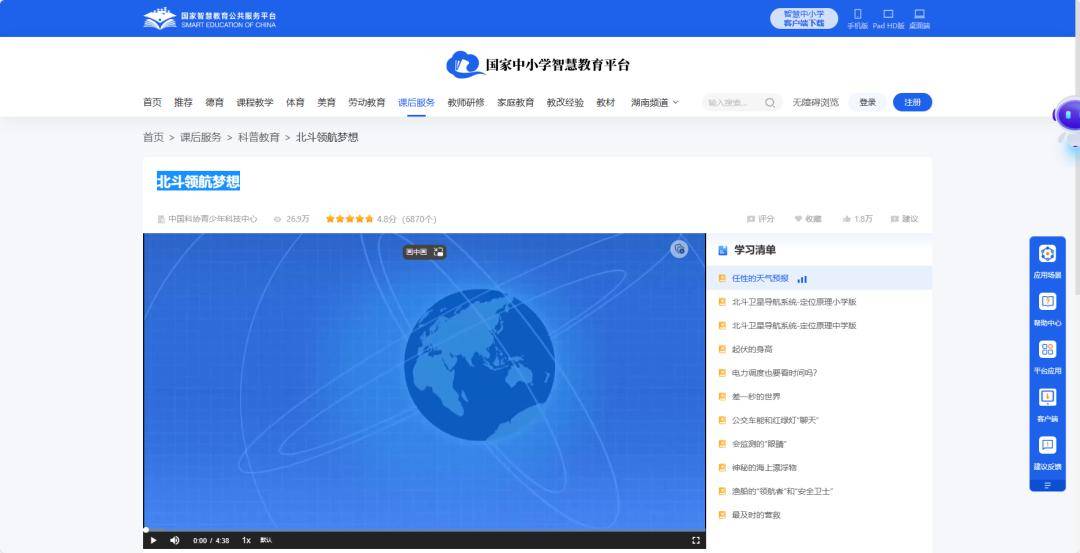Select lesson 会监测的"眼睛"

pos(819,444)
